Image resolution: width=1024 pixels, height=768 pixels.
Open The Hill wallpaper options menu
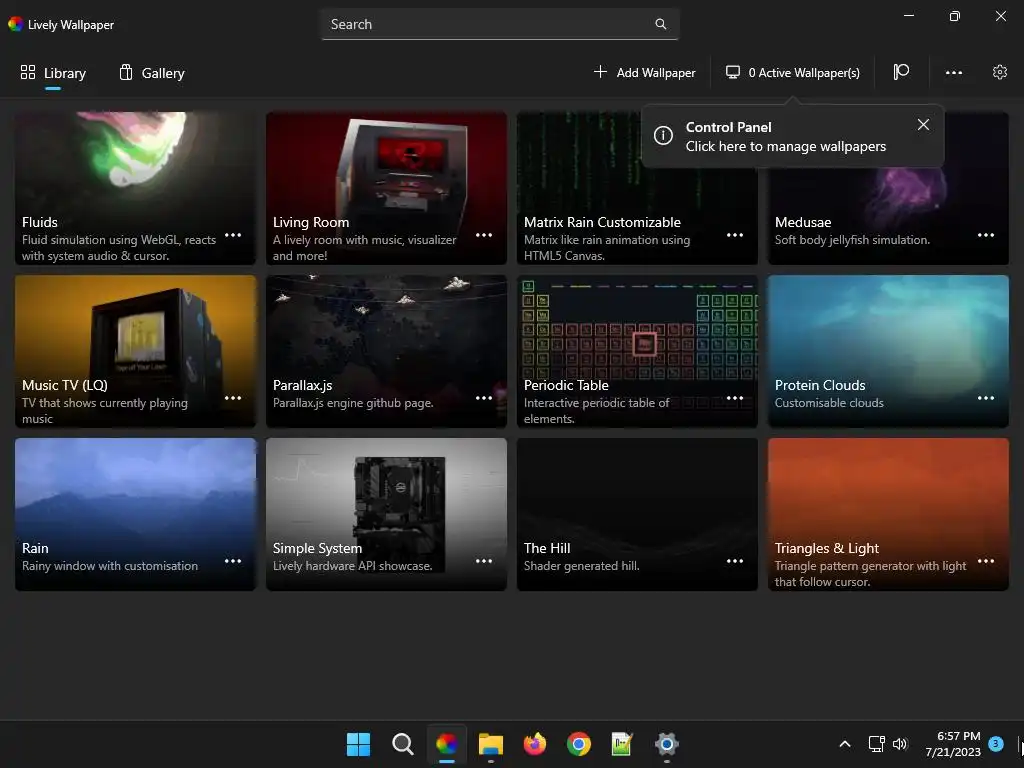735,561
